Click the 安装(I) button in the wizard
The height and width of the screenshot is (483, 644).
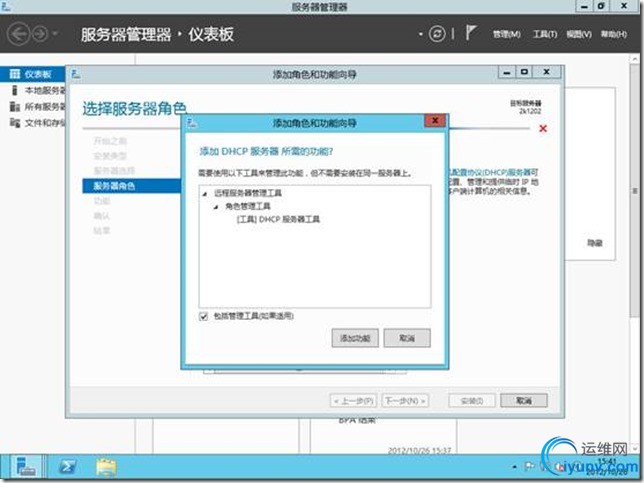tap(472, 400)
